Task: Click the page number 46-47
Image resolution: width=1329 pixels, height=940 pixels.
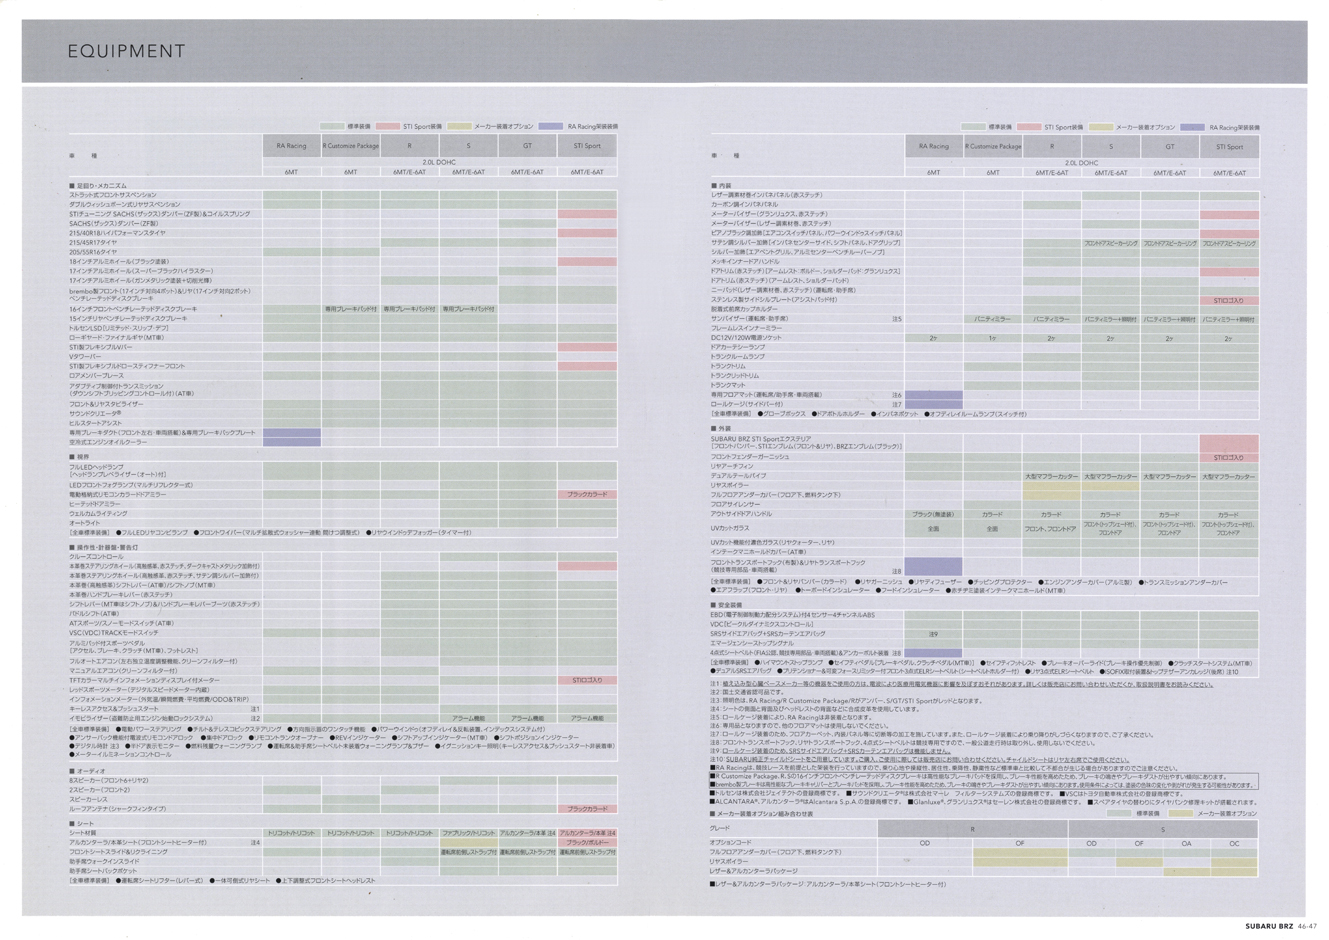Action: point(1308,927)
